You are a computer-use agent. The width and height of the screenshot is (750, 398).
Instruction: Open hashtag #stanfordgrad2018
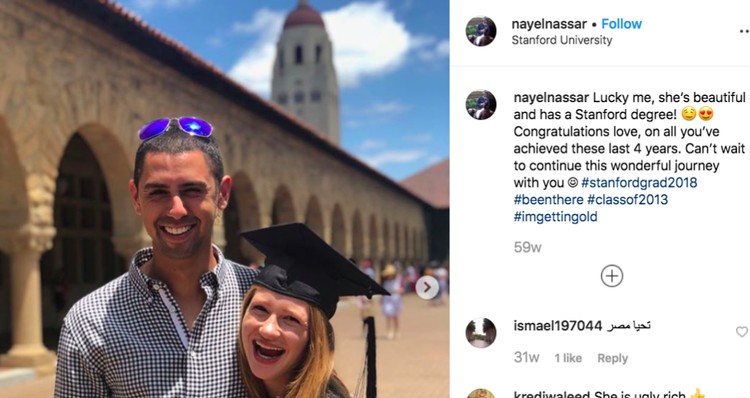[639, 183]
